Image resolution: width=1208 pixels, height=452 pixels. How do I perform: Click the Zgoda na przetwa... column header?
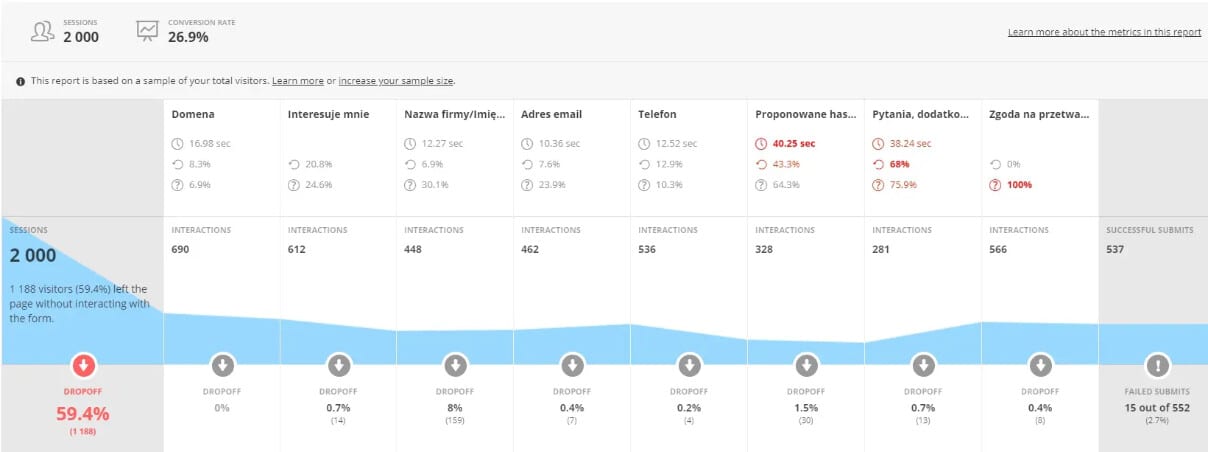pos(1039,114)
